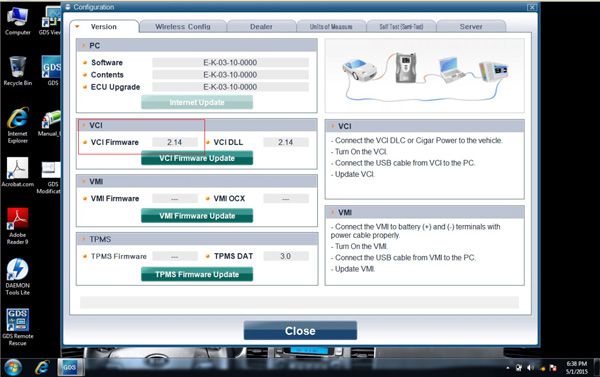Open the Units of Measure tab

click(331, 27)
